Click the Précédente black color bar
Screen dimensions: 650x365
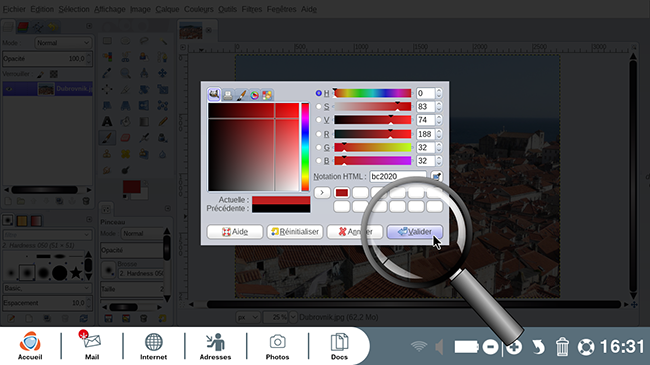pyautogui.click(x=281, y=208)
